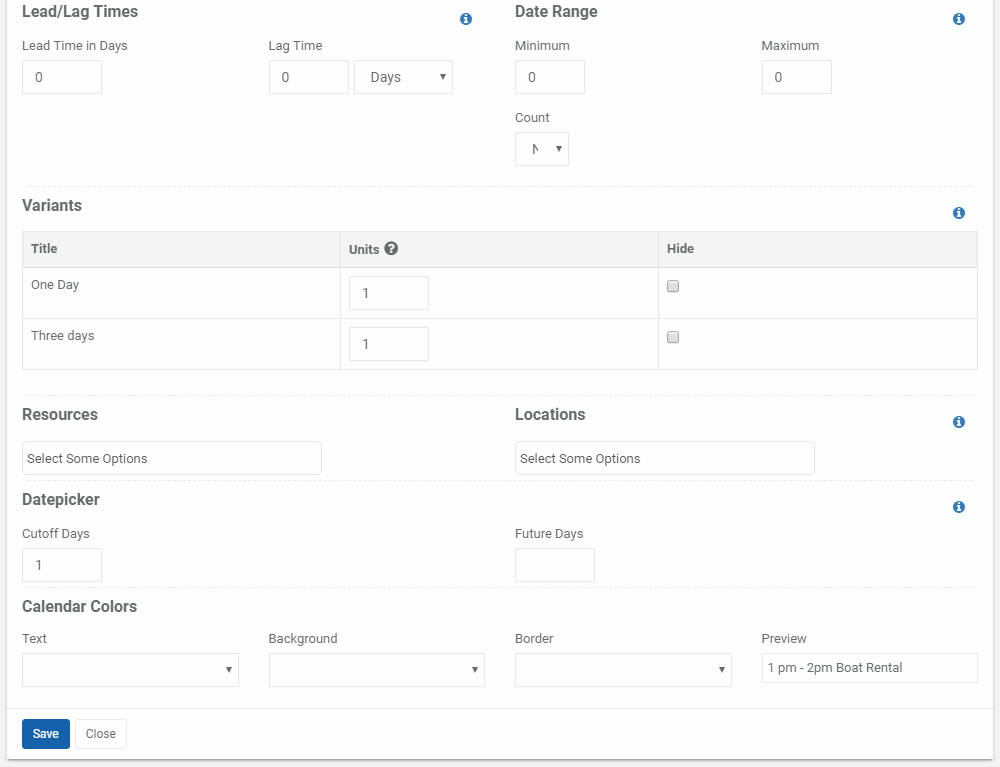Focus the Lag Time number field
This screenshot has width=1000, height=767.
point(309,77)
